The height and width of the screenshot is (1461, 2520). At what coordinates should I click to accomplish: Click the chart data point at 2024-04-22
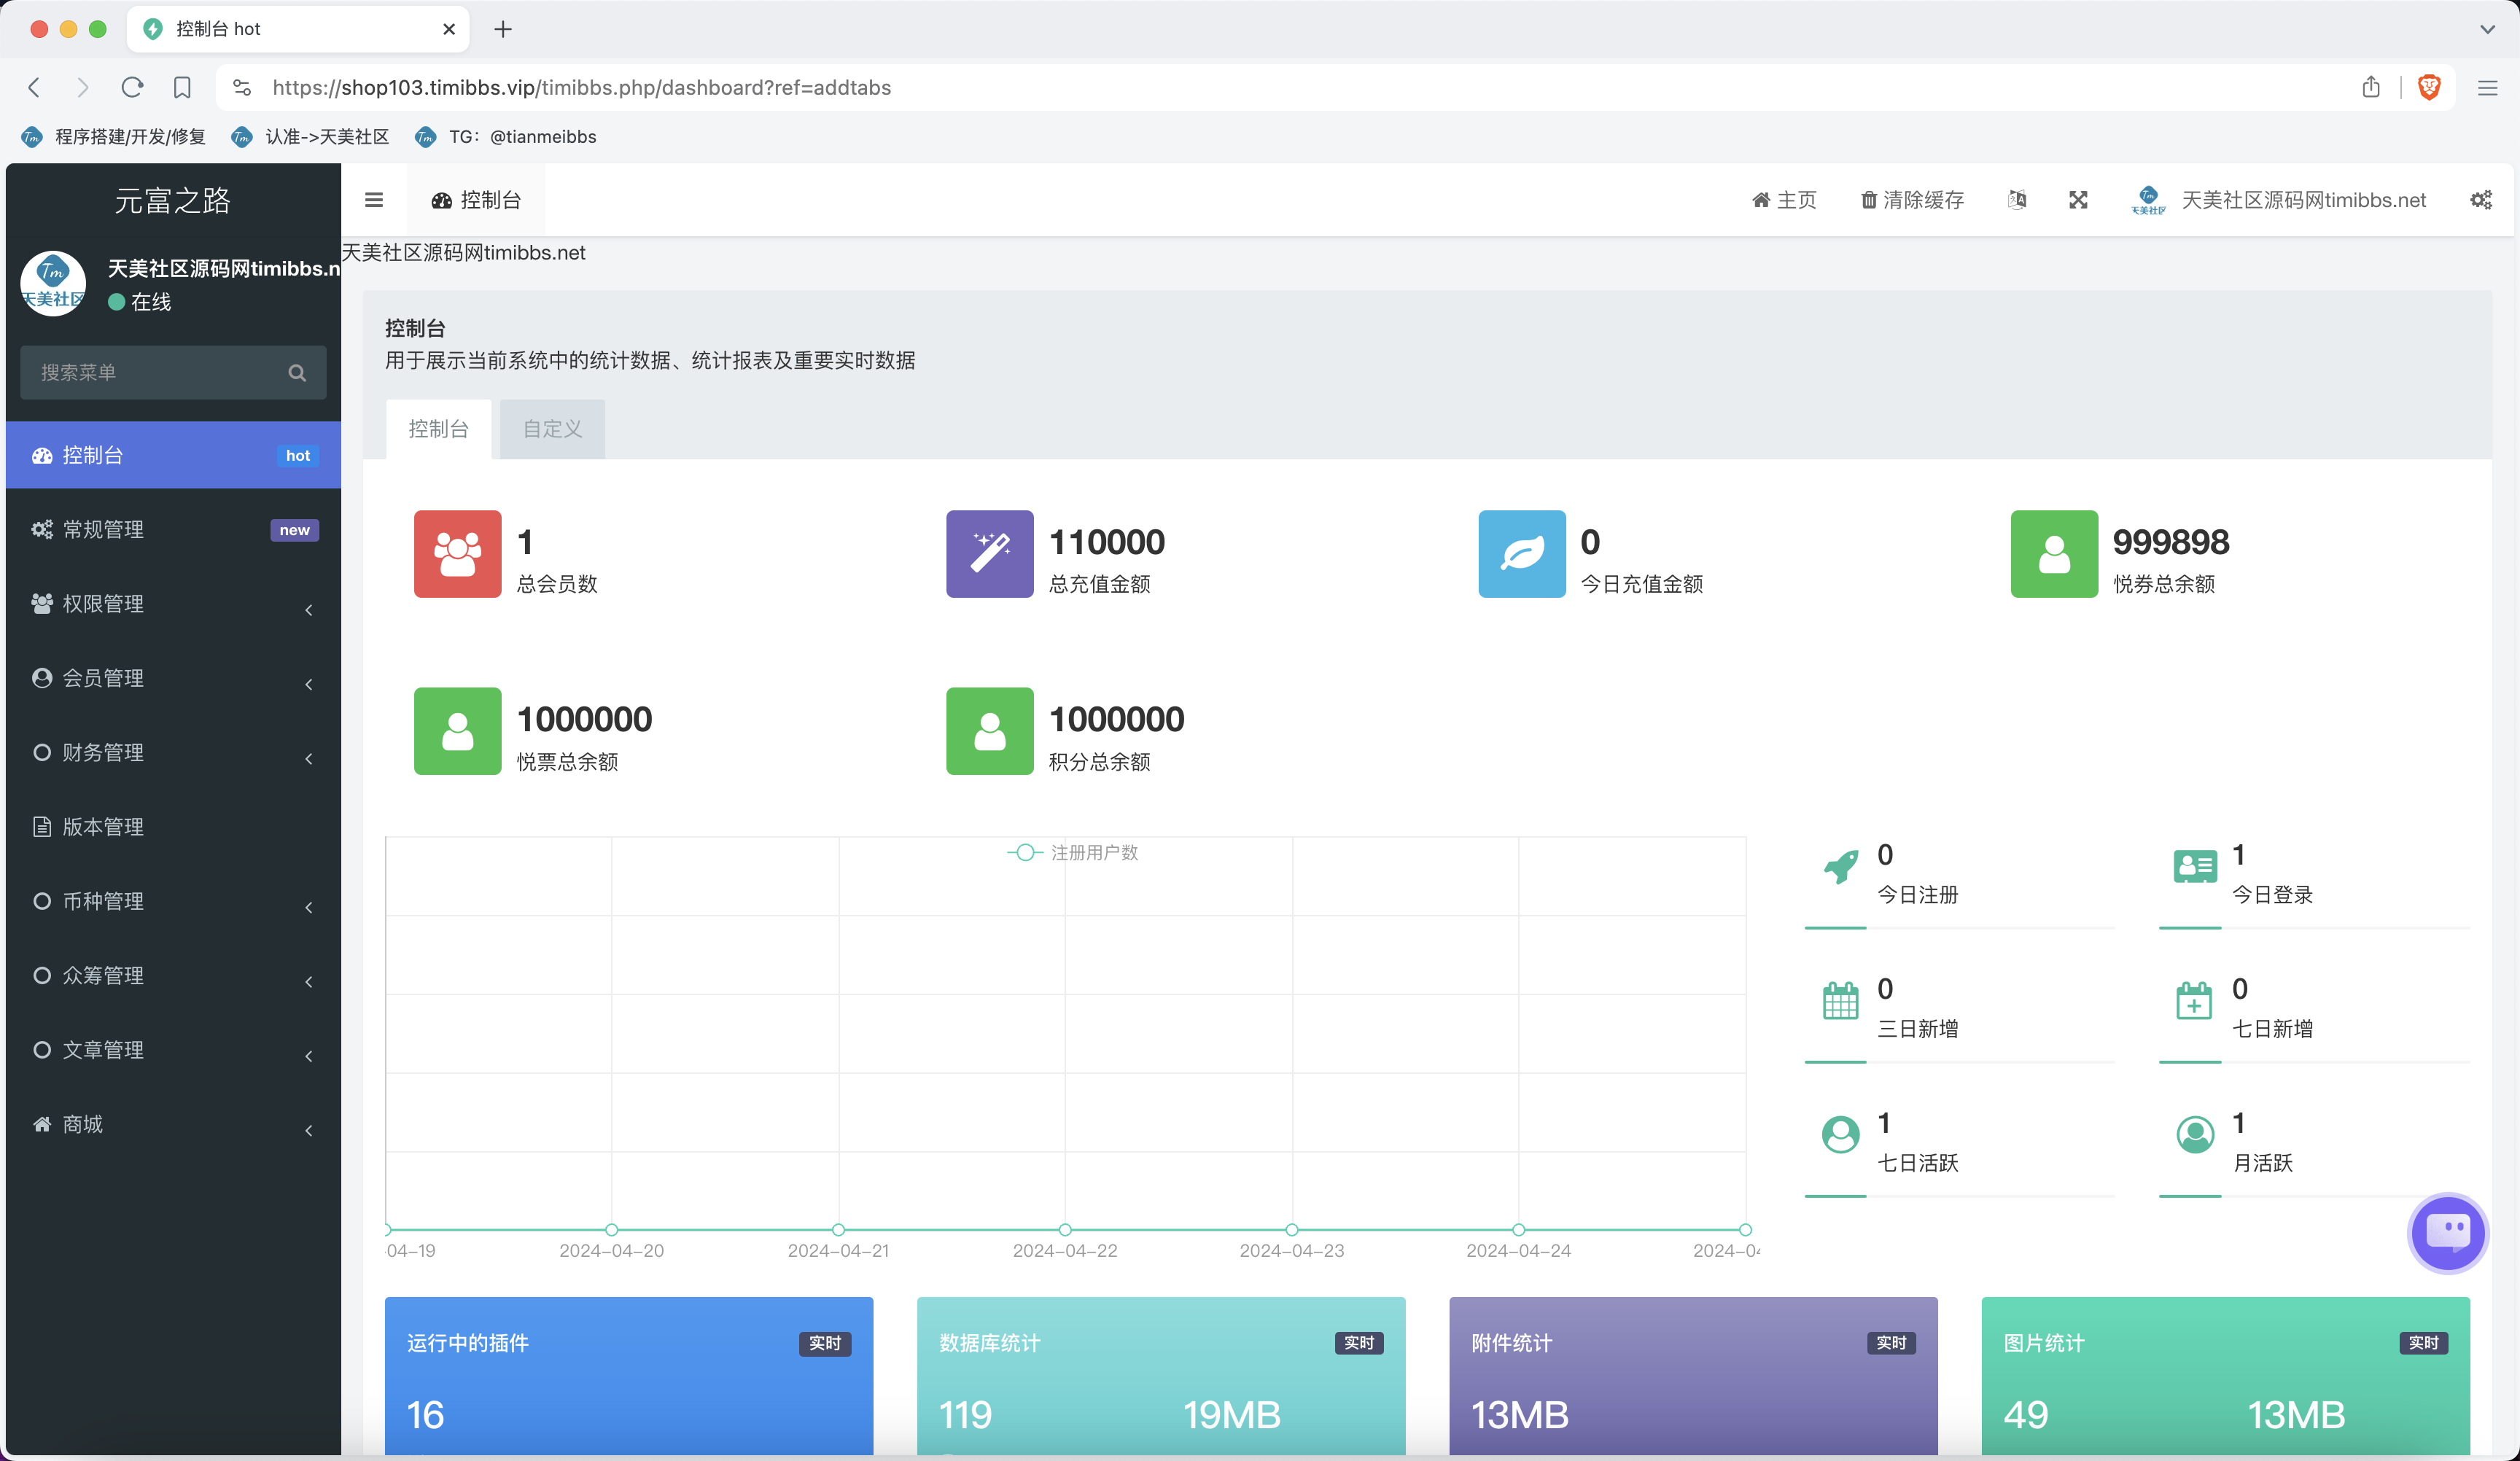pos(1065,1230)
